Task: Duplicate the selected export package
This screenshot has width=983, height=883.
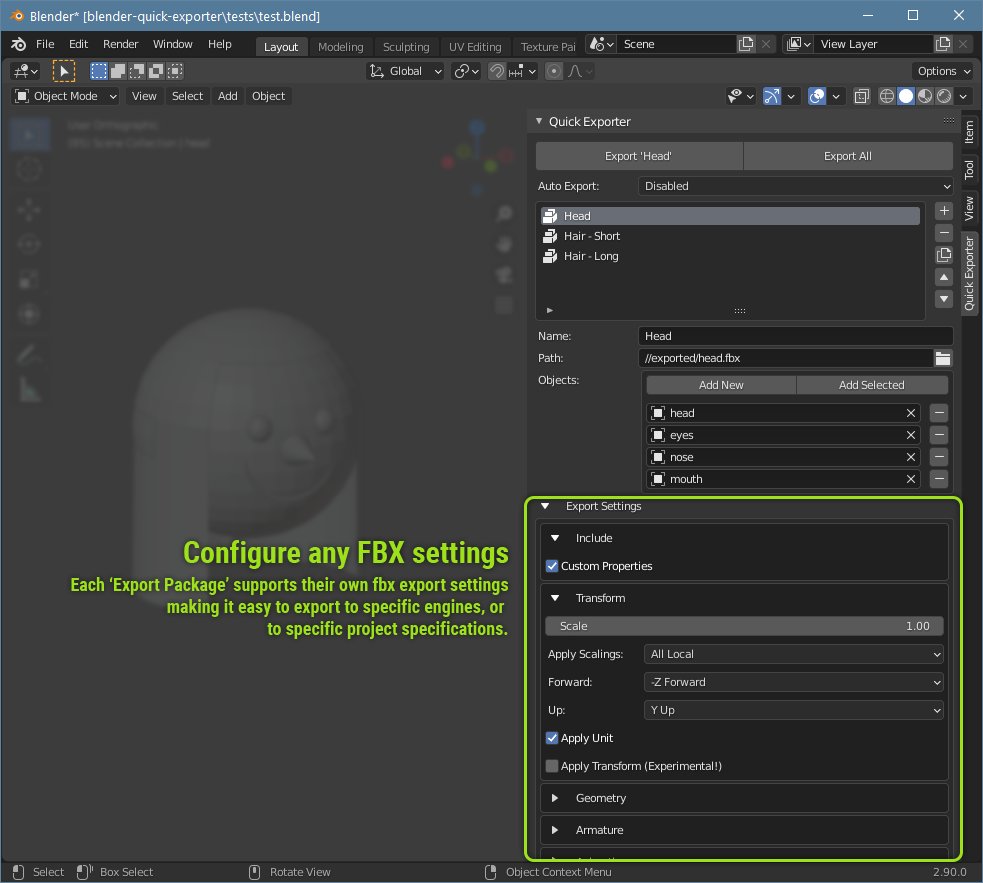Action: click(x=944, y=255)
